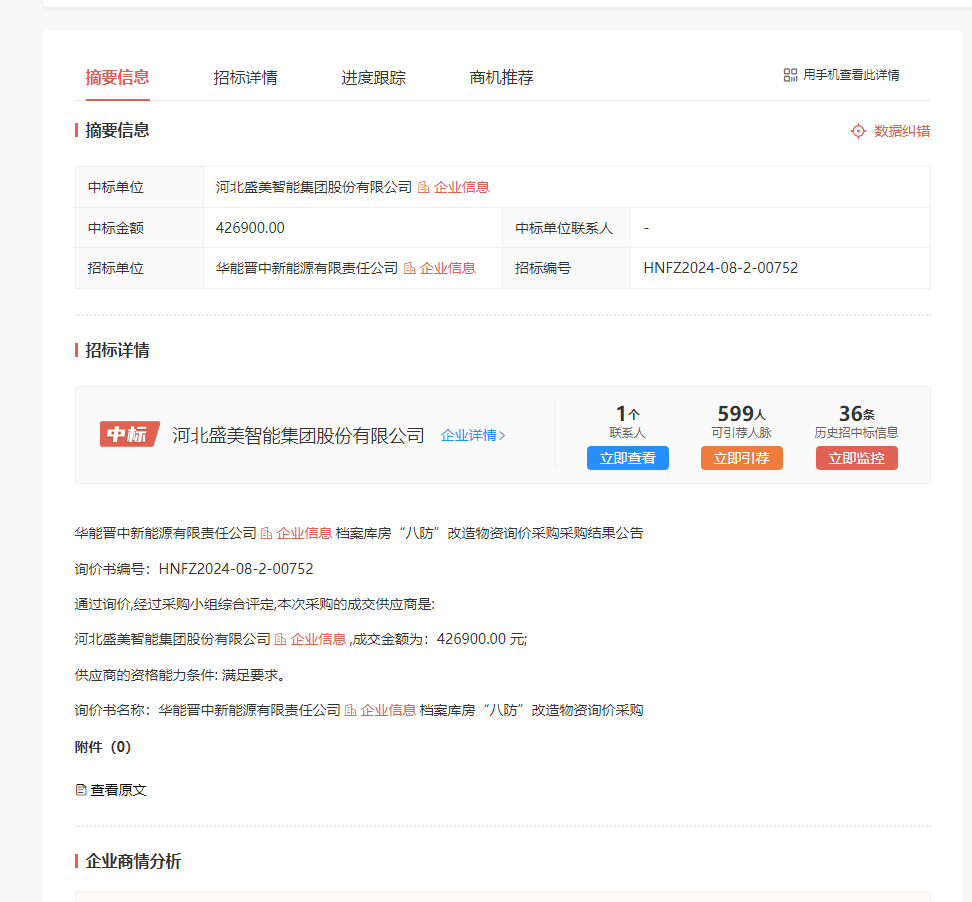Open the 进度跟踪 tab

375,77
